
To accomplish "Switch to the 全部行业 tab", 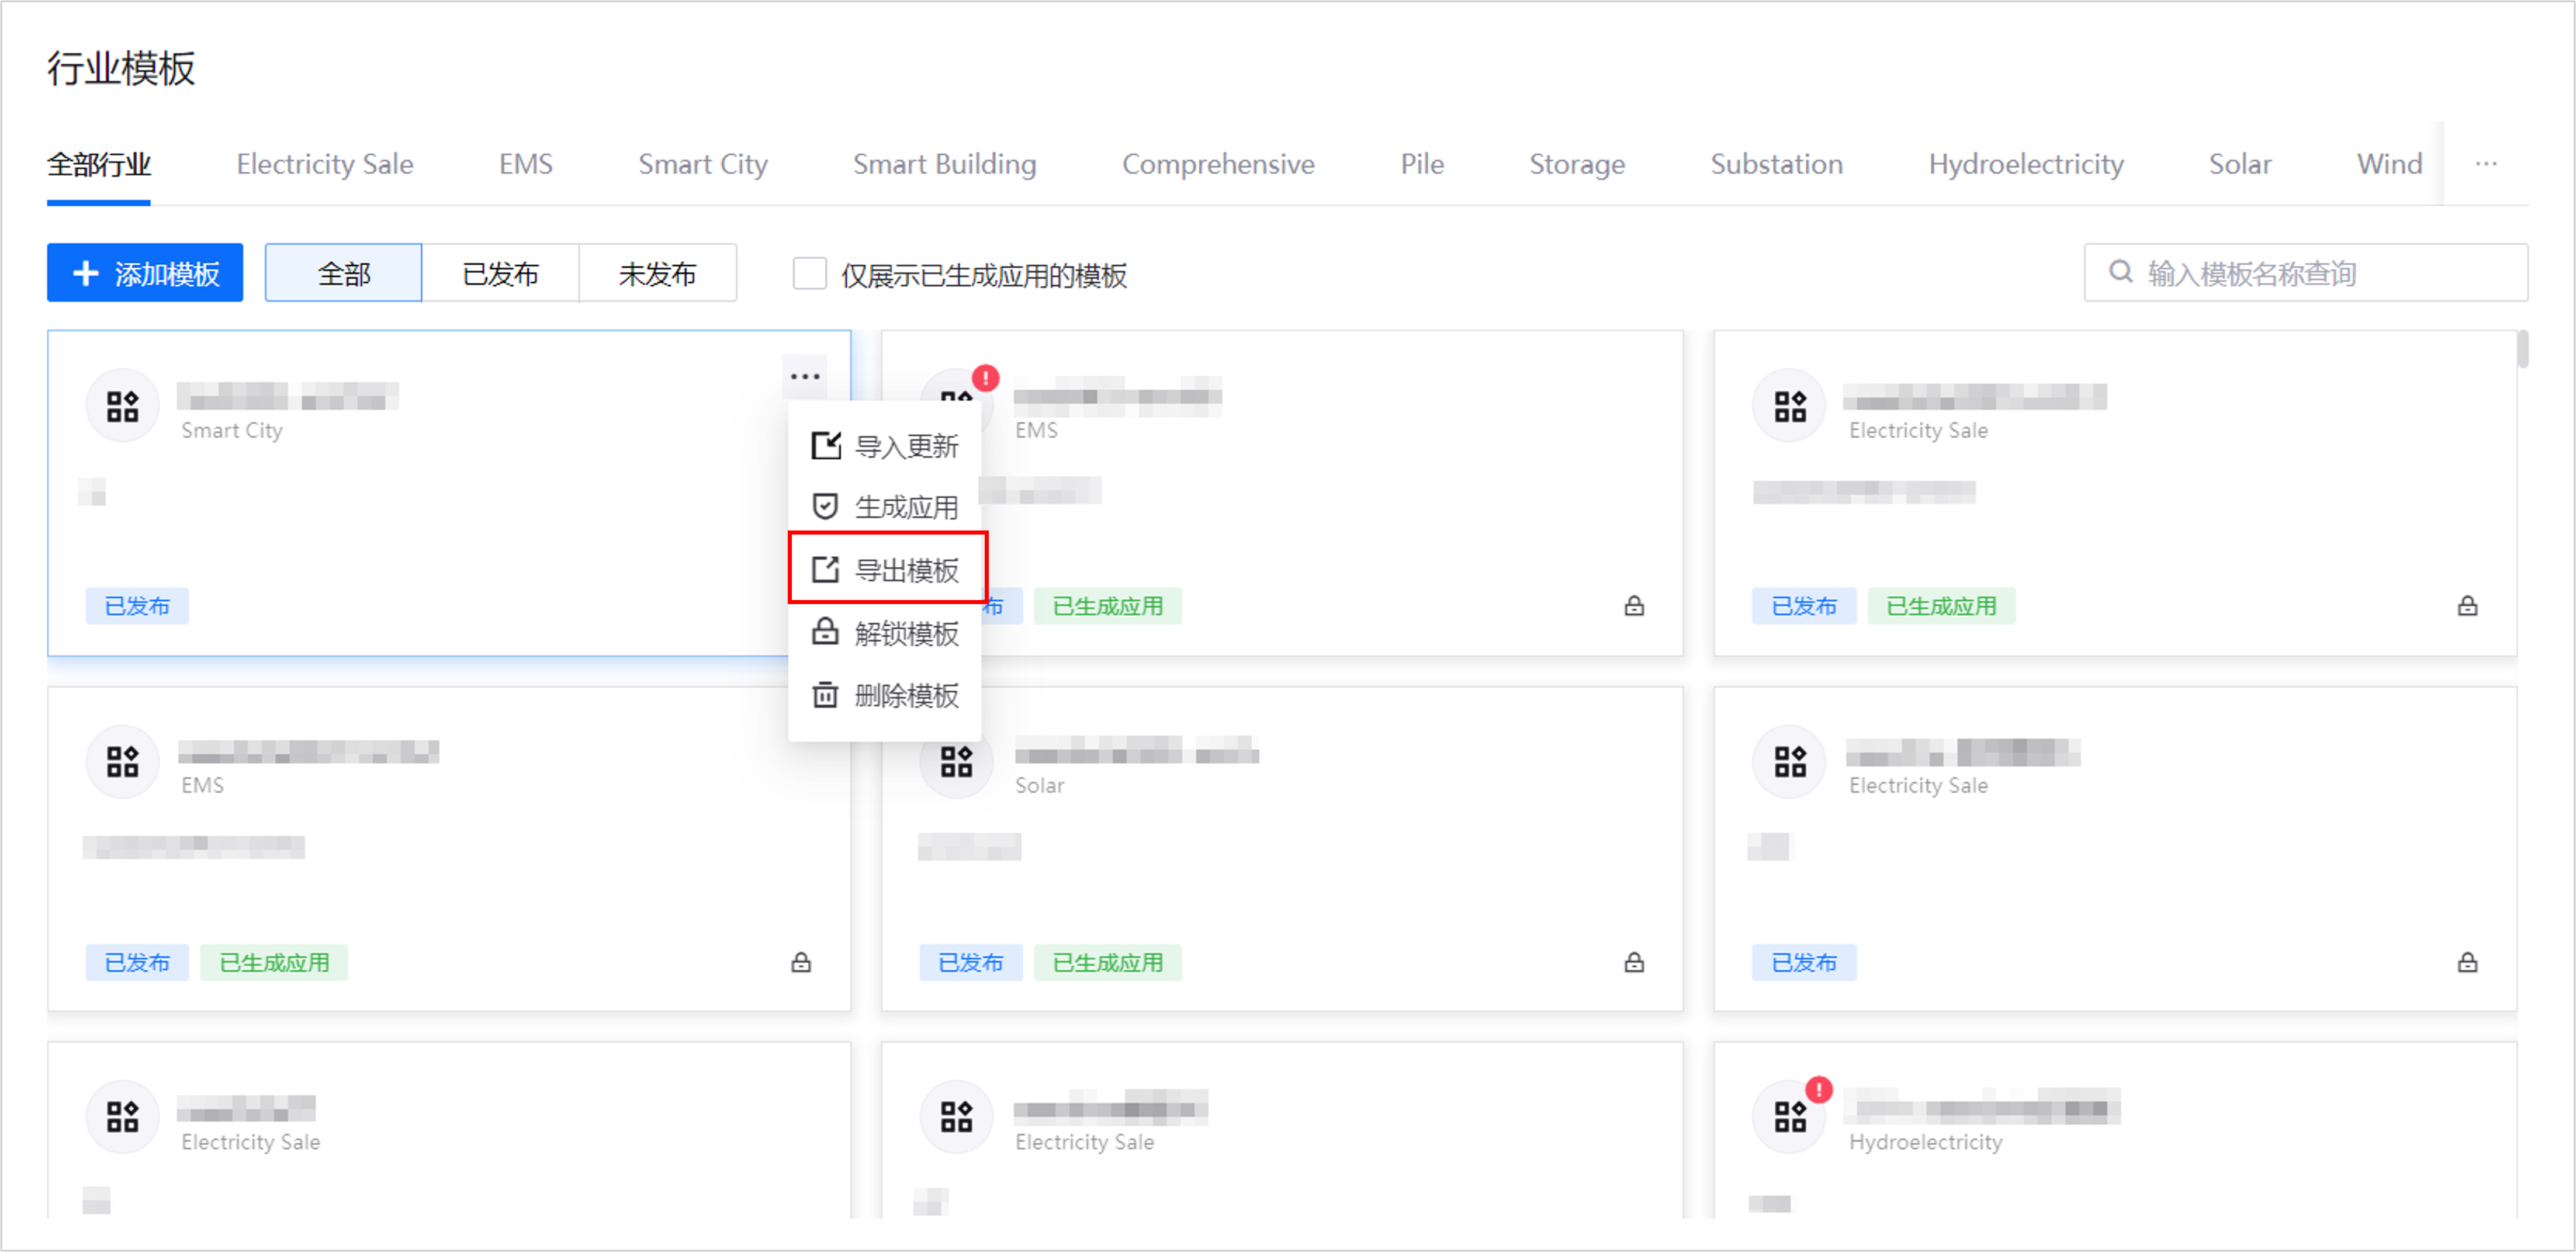I will click(x=98, y=165).
